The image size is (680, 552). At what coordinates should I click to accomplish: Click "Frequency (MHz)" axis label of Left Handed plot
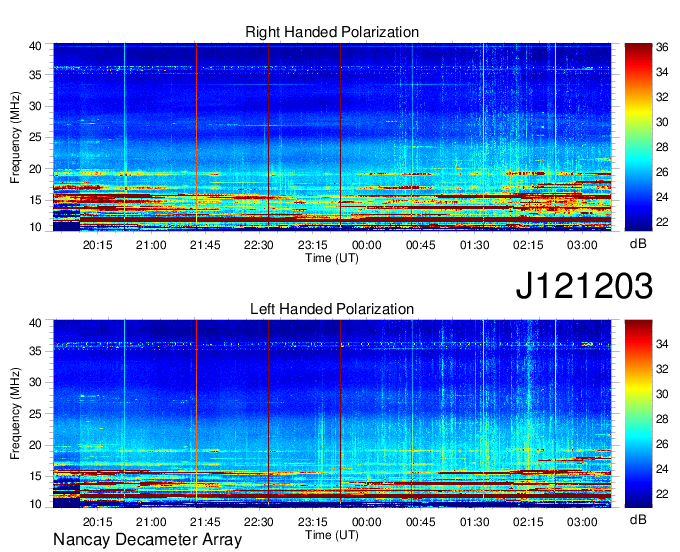[x=15, y=414]
